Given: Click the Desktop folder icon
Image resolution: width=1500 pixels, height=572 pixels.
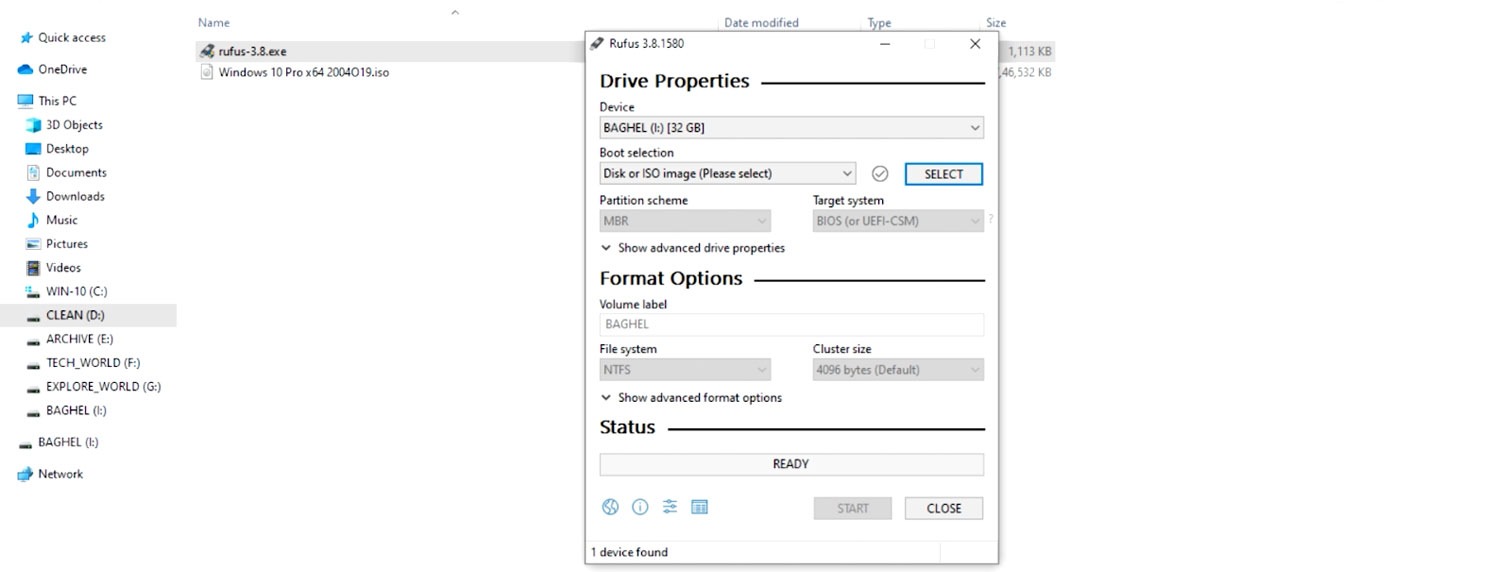Looking at the screenshot, I should (x=33, y=149).
